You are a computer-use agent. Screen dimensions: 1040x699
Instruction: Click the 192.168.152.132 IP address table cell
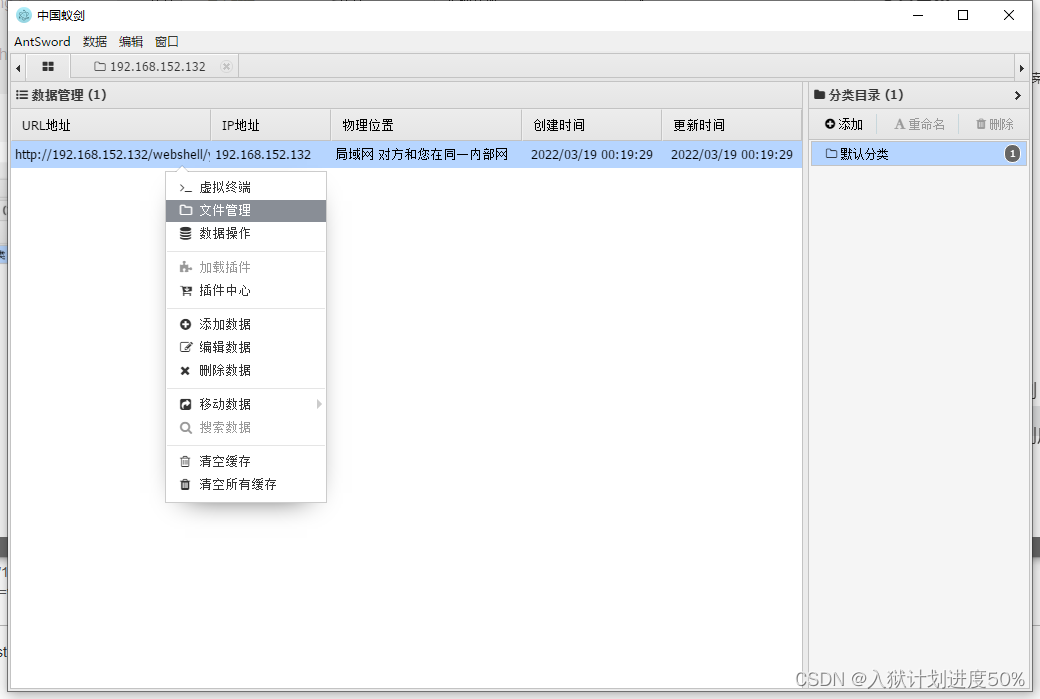[271, 155]
